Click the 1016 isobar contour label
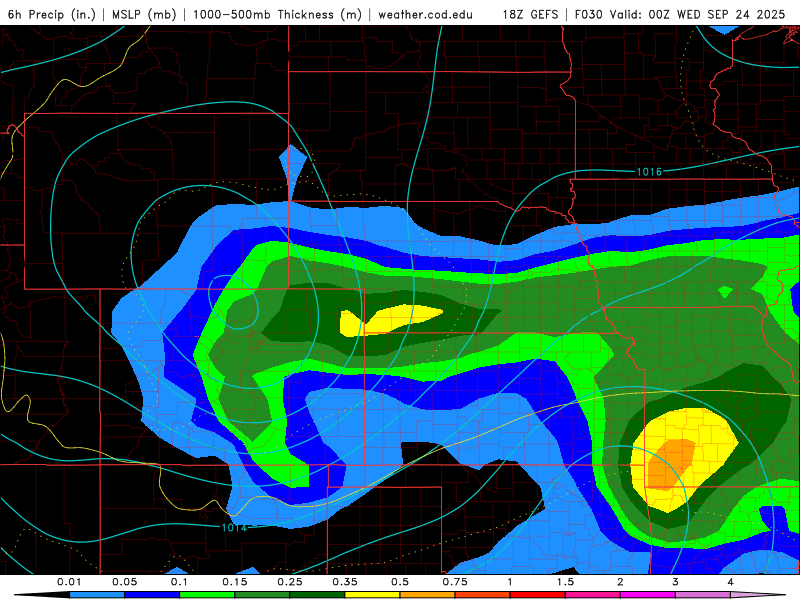This screenshot has height=600, width=800. coord(649,172)
